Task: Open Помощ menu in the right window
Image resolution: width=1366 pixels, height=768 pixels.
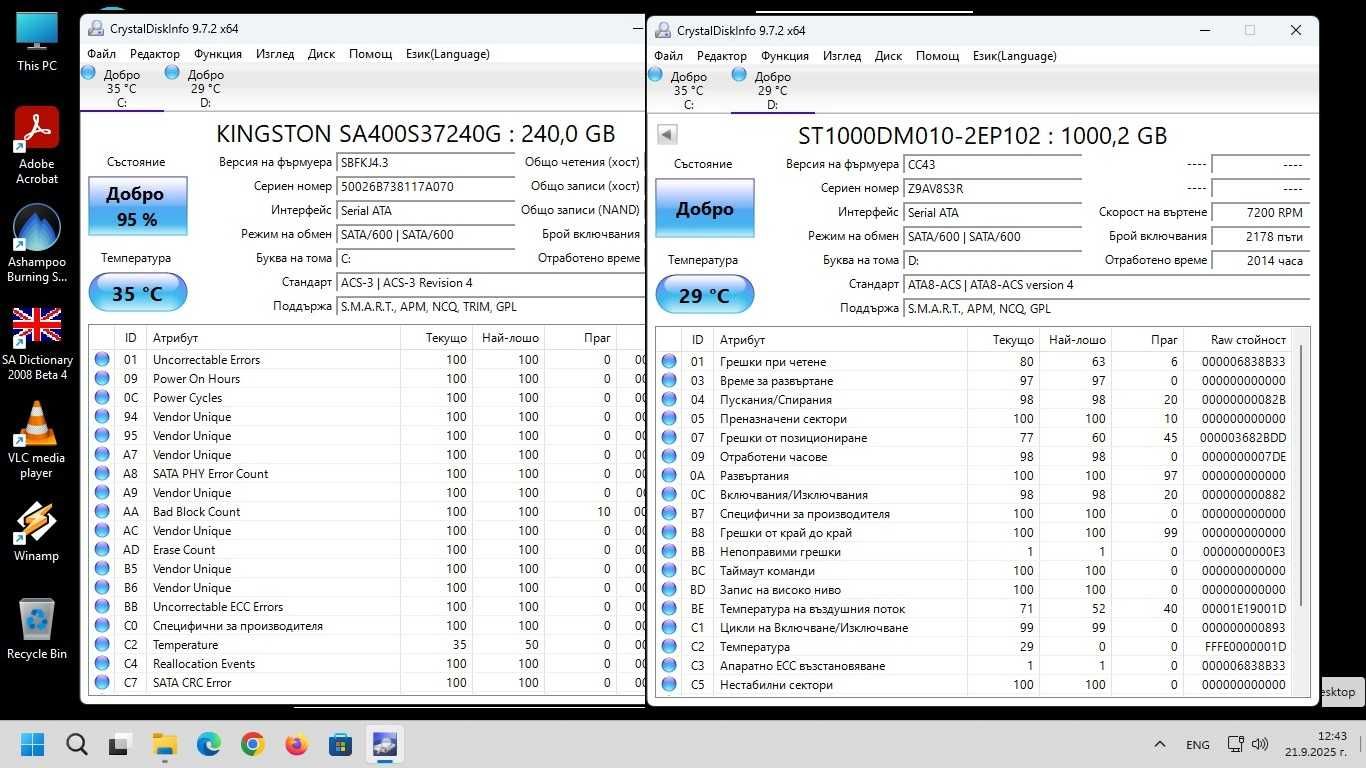Action: 937,56
